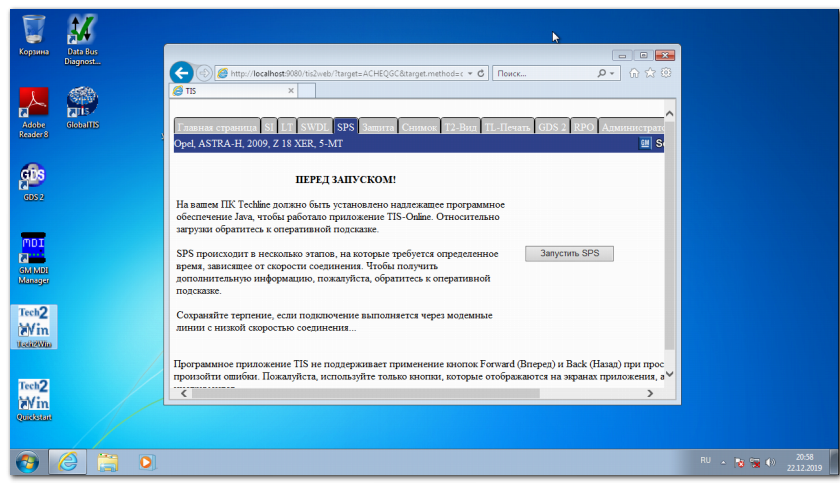The width and height of the screenshot is (840, 487).
Task: Open Data Bus Diagnostic desktop shortcut
Action: [82, 40]
